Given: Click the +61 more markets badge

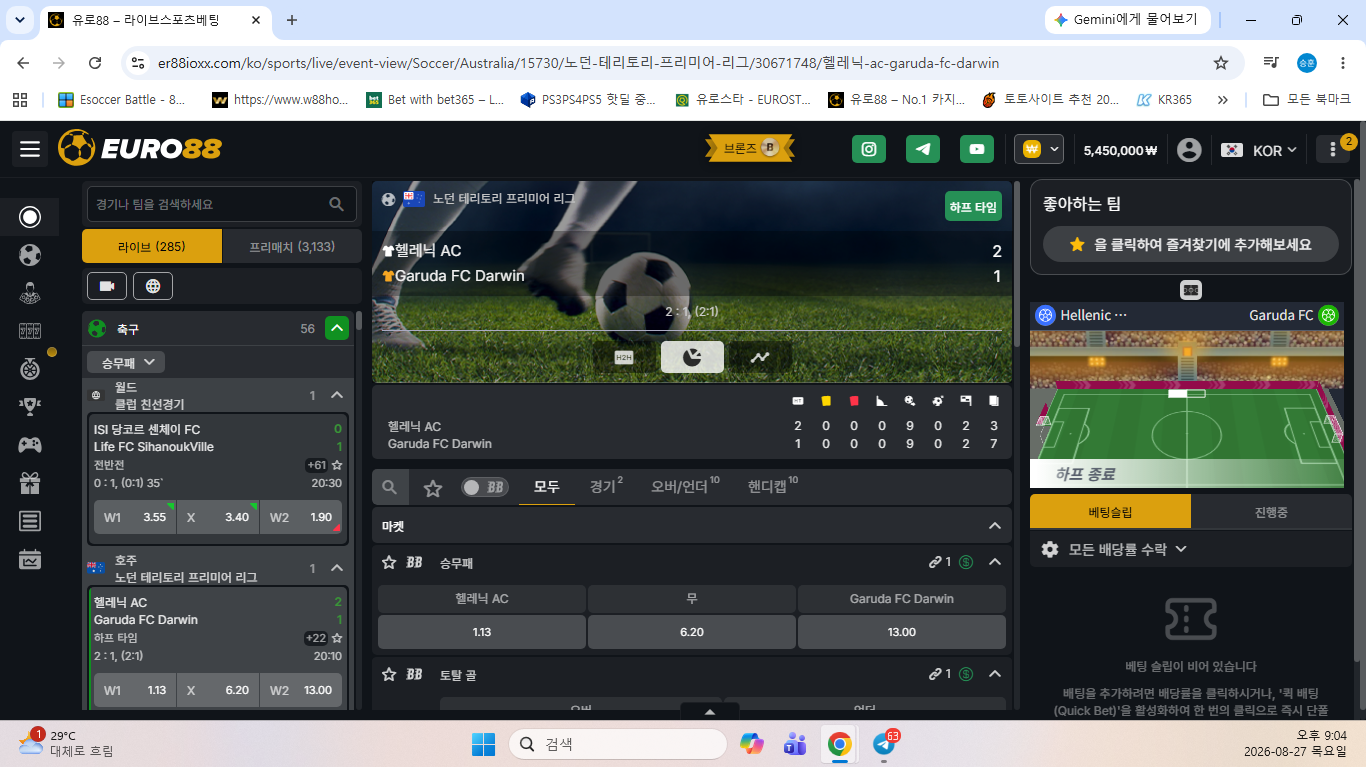Looking at the screenshot, I should point(317,465).
